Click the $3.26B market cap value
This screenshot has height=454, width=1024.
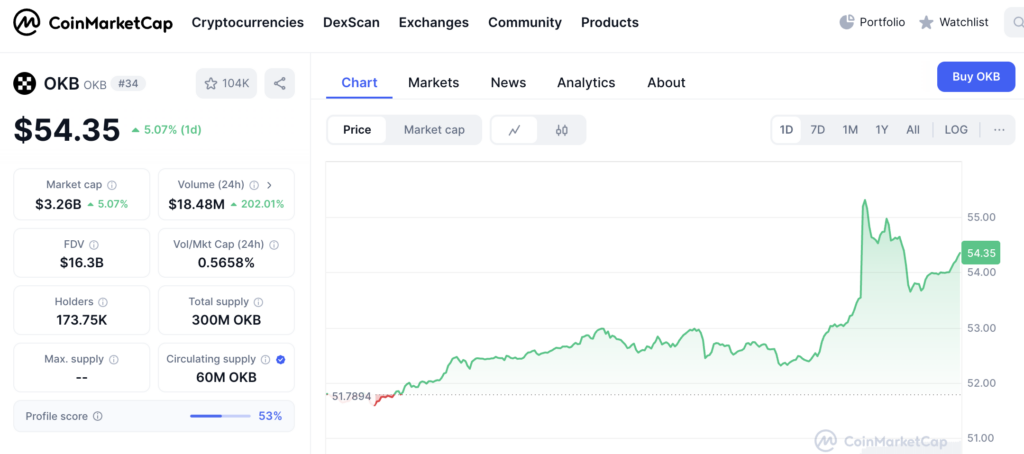(x=58, y=204)
